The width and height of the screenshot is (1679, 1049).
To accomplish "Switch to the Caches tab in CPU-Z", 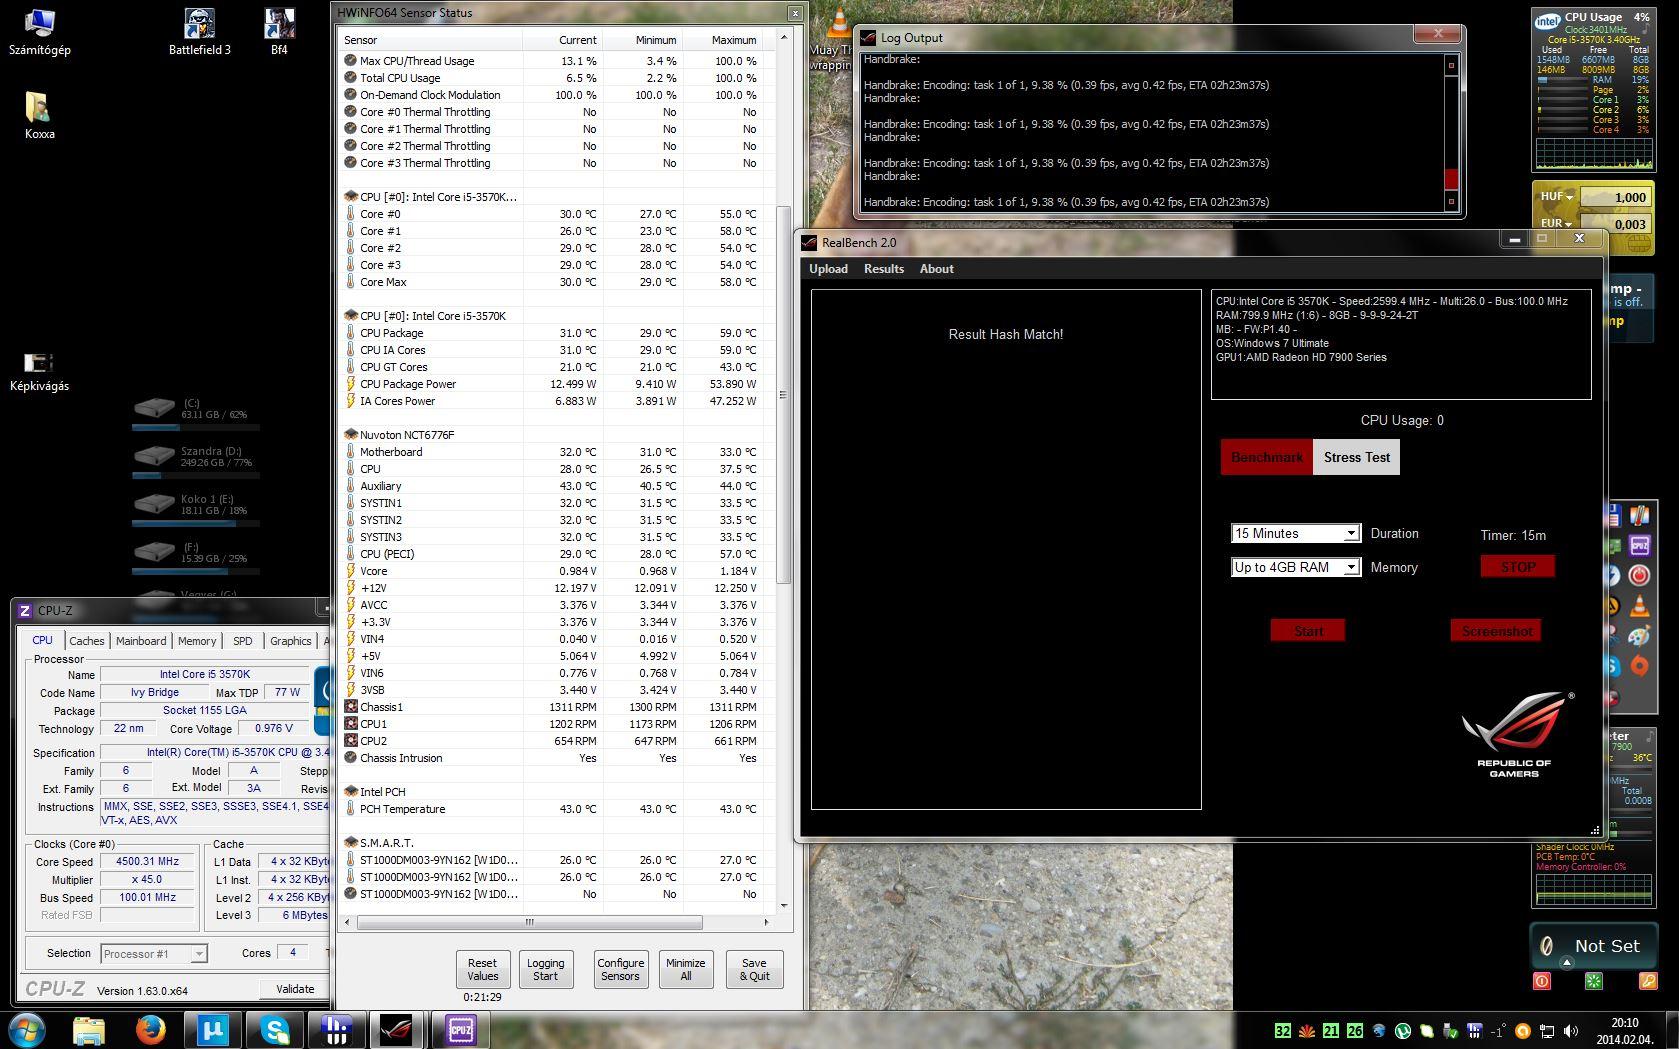I will tap(87, 641).
